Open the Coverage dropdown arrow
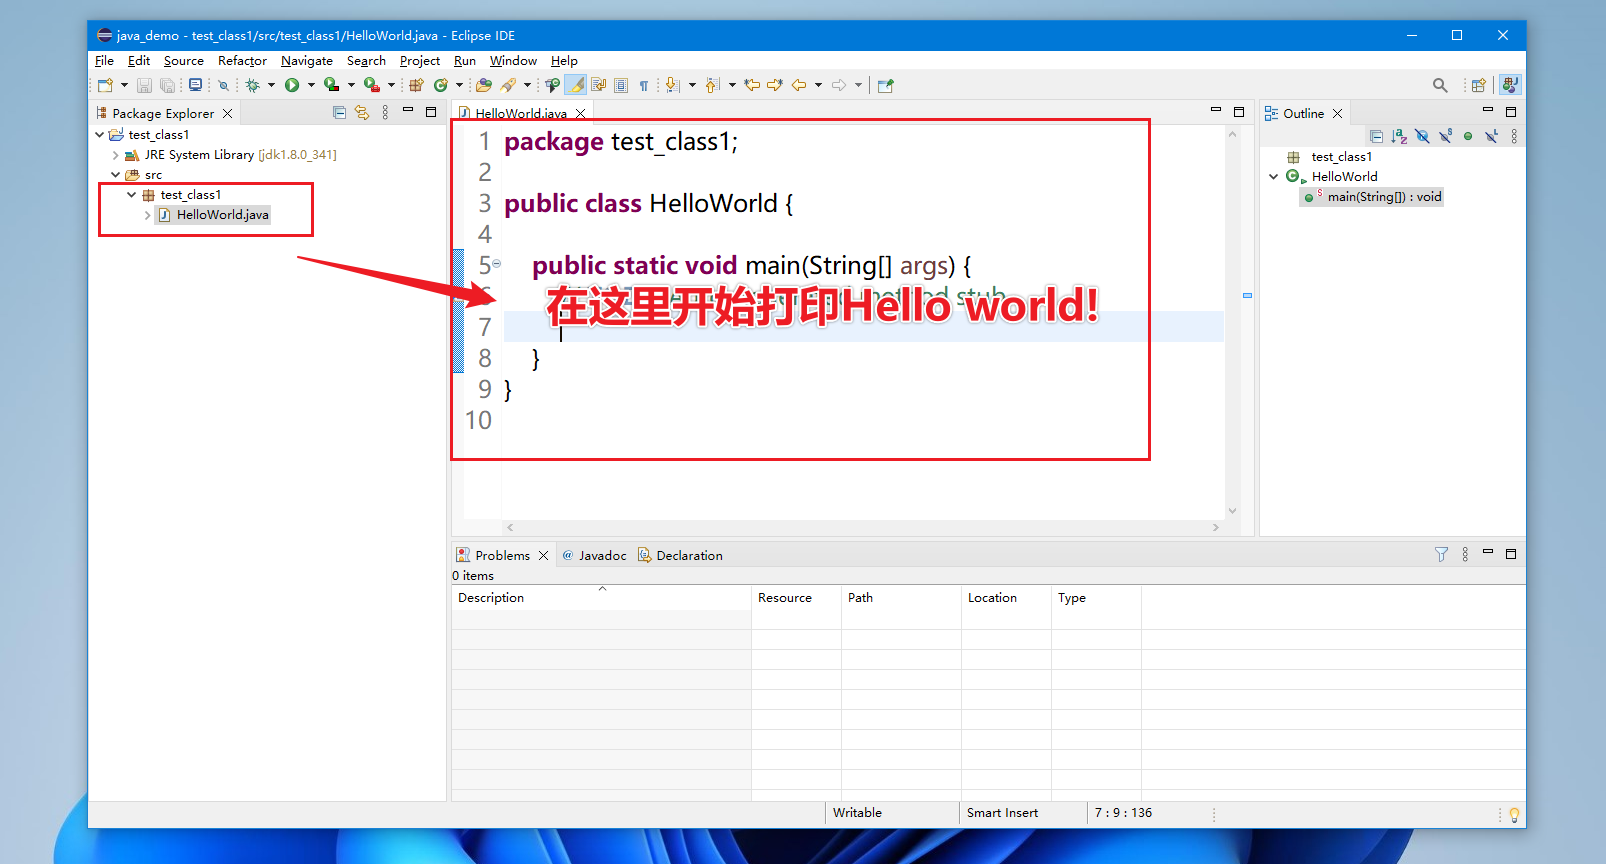The width and height of the screenshot is (1606, 864). [351, 85]
